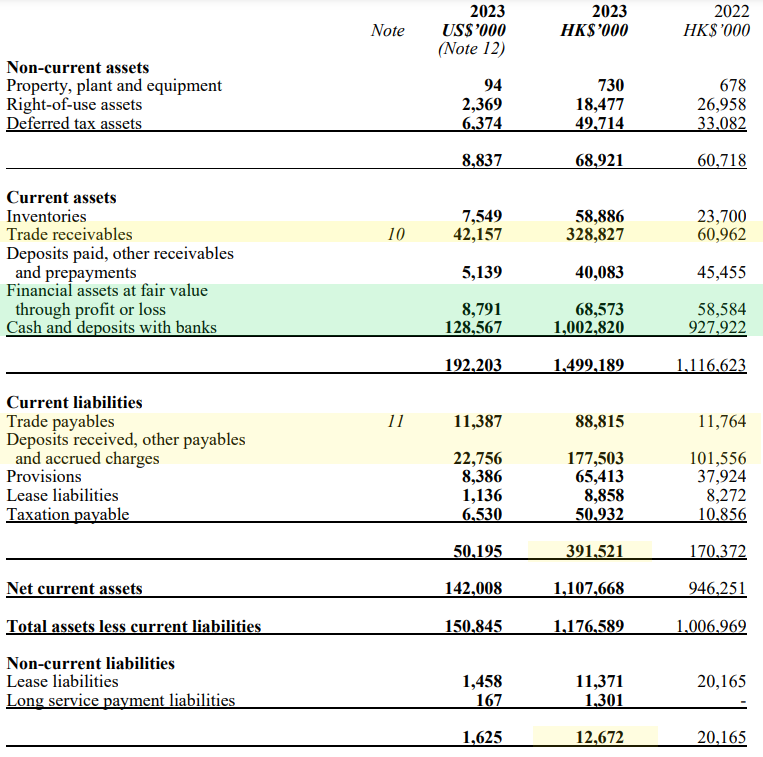This screenshot has width=763, height=757.
Task: Select the value 150,845
Action: pos(473,626)
